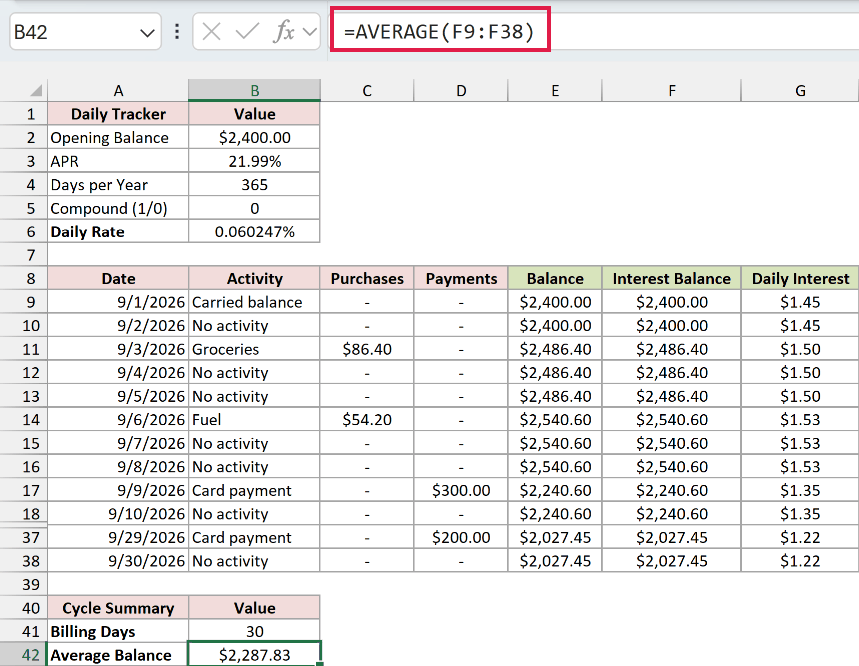This screenshot has width=859, height=666.
Task: Click Average Balance value $2,287.83
Action: click(x=255, y=655)
